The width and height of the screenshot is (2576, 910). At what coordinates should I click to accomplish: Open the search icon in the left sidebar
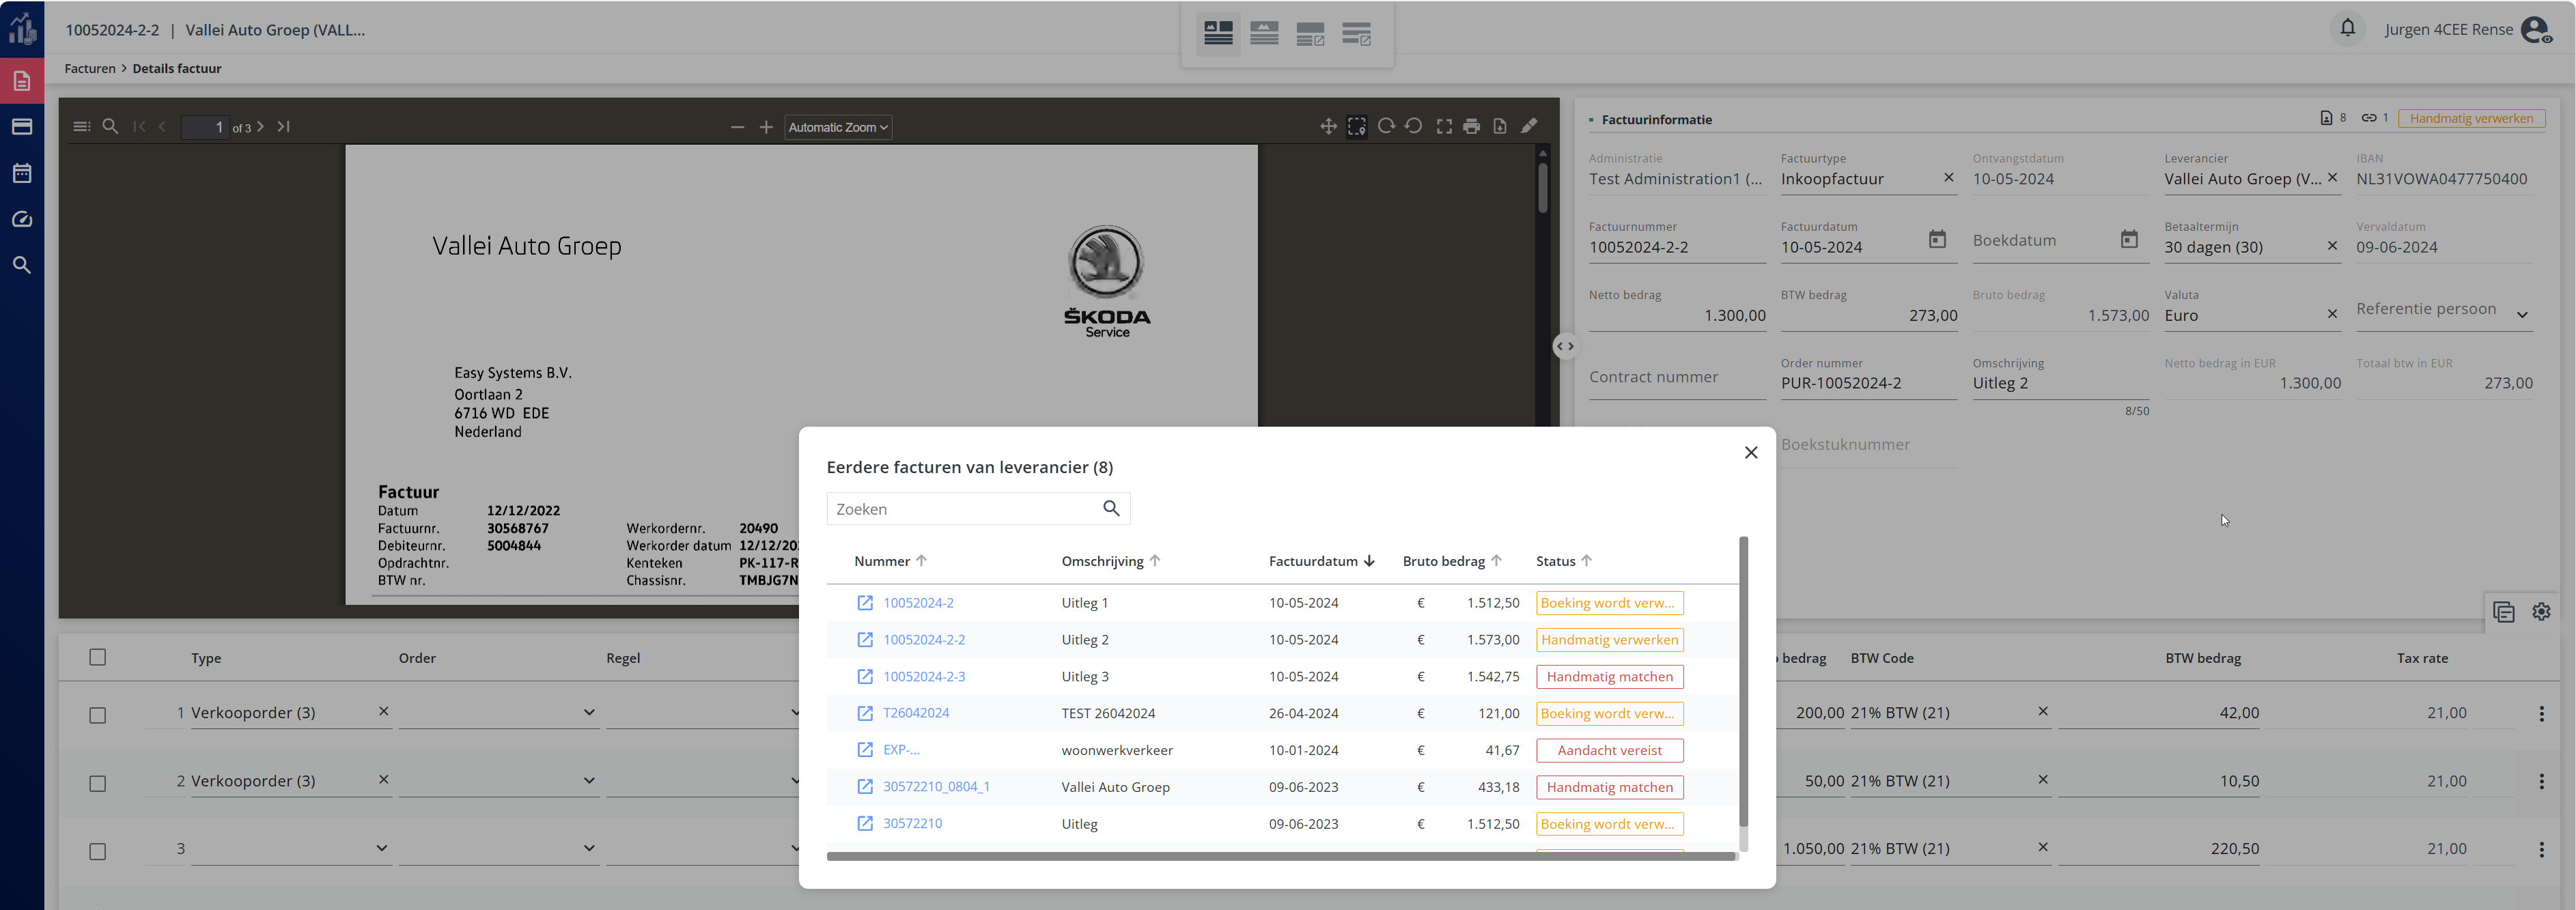click(x=22, y=265)
